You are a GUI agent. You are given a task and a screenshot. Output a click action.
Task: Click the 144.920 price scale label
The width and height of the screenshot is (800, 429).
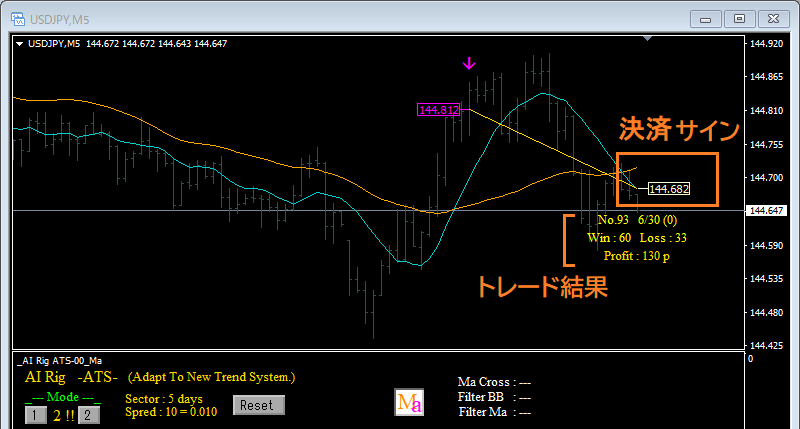766,44
